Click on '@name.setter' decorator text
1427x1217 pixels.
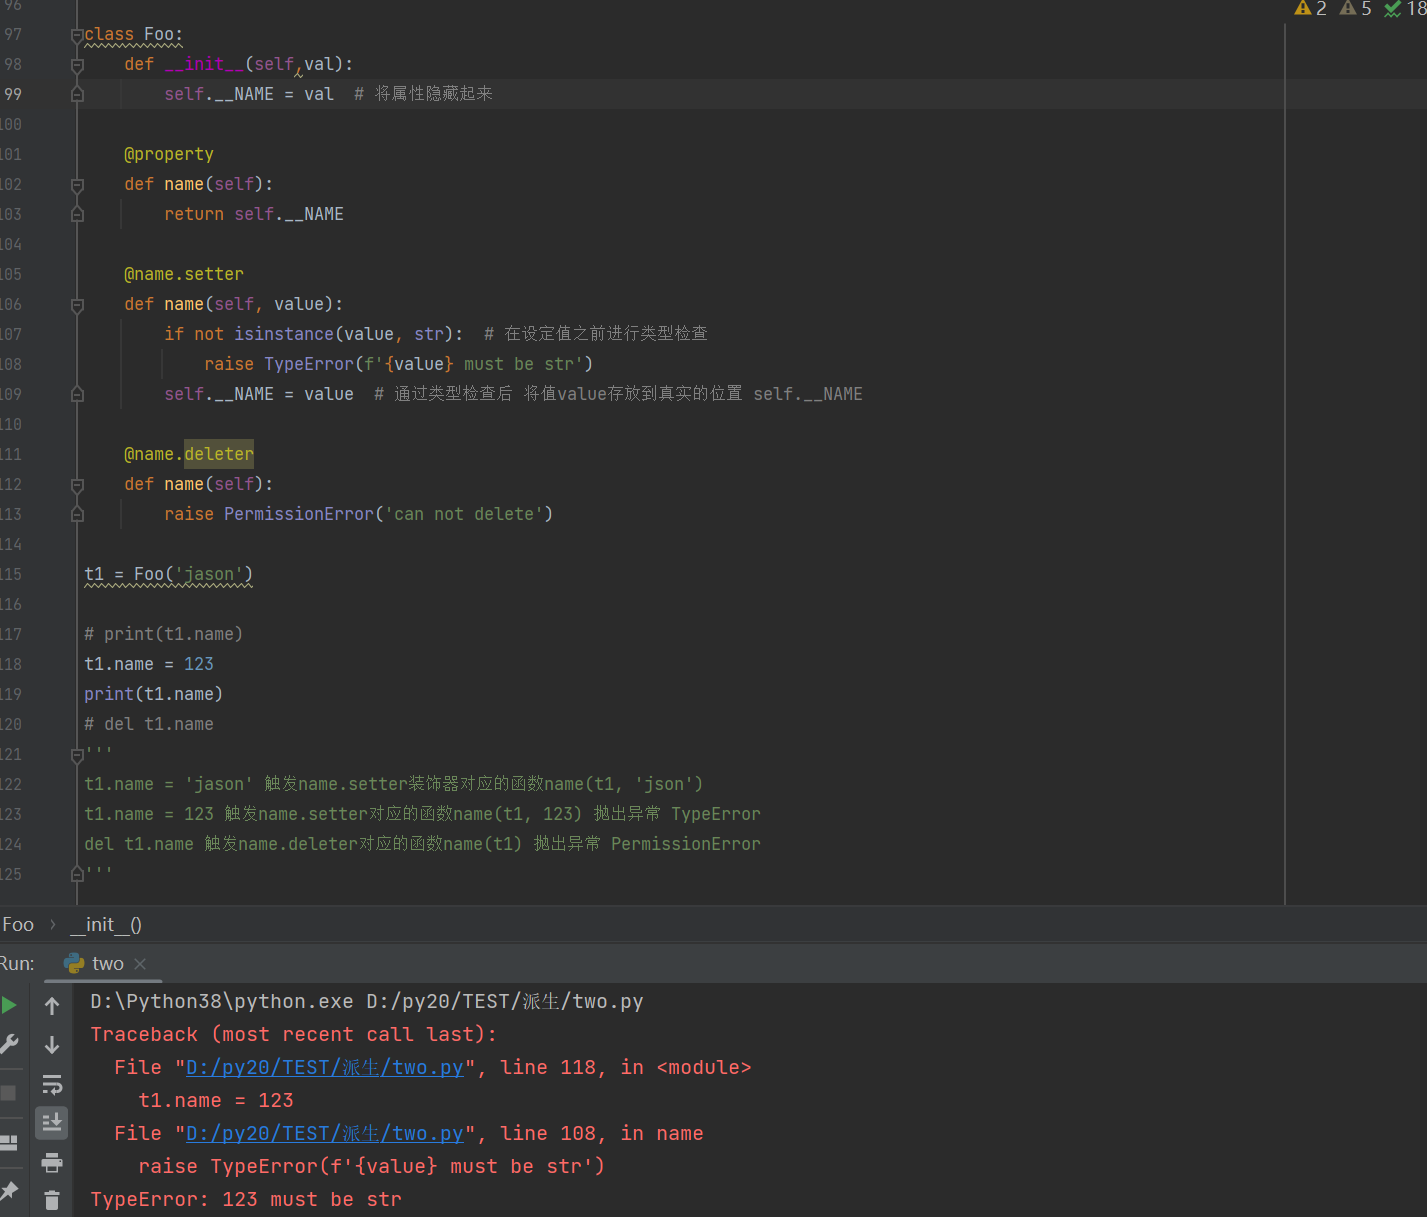click(x=184, y=274)
